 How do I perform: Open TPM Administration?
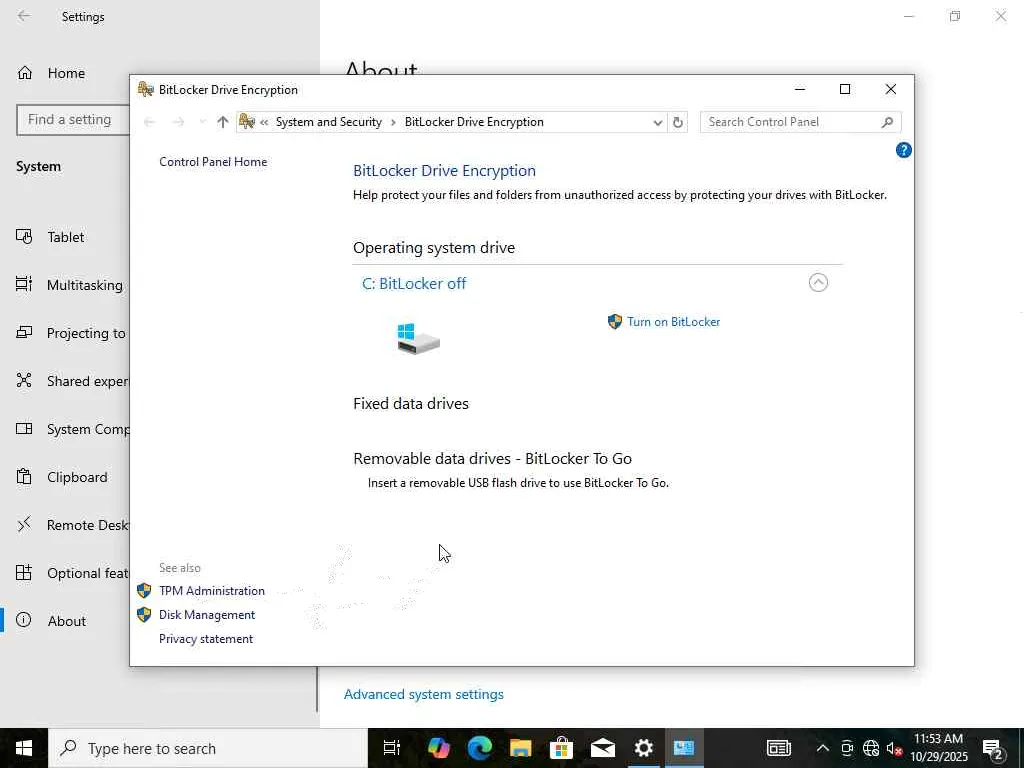point(212,590)
